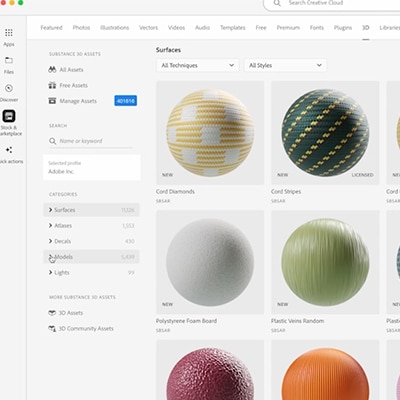Screen dimensions: 400x400
Task: Open the orange ribbed sphere thumbnail
Action: tap(325, 370)
